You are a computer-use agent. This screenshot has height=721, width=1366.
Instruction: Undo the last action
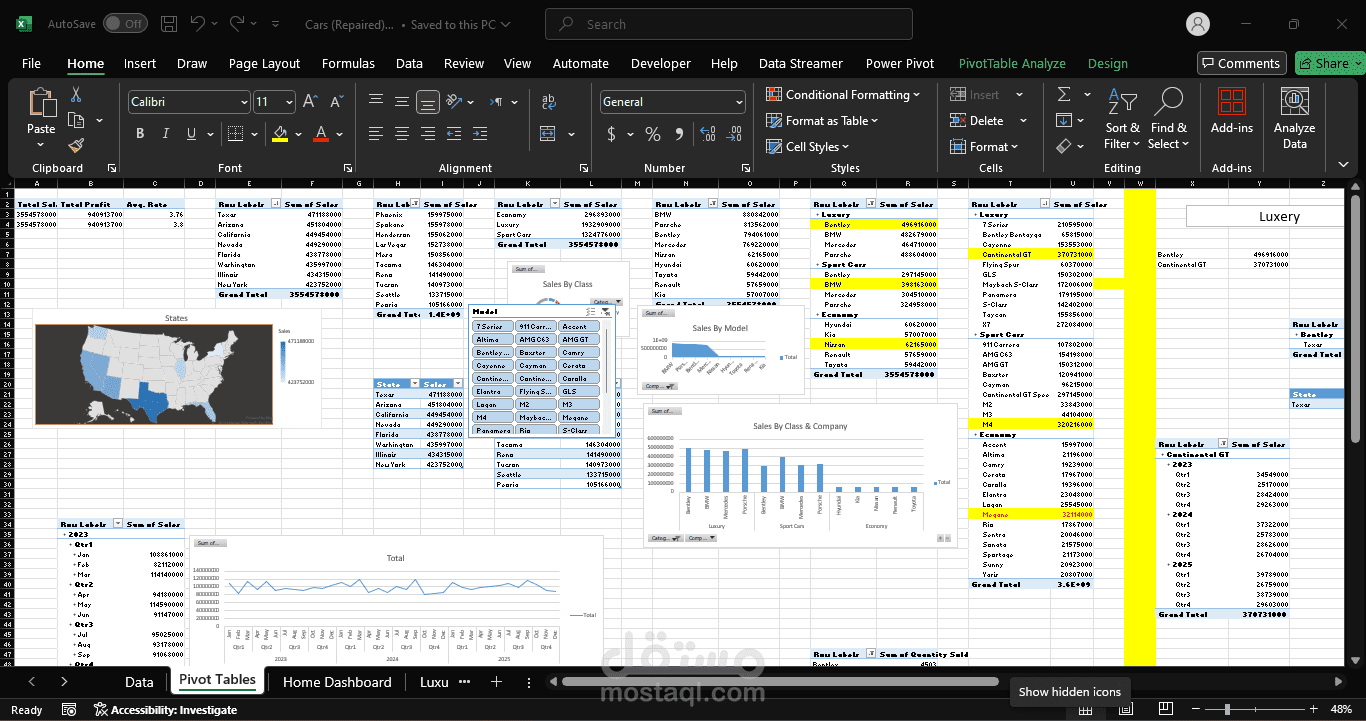click(x=198, y=24)
